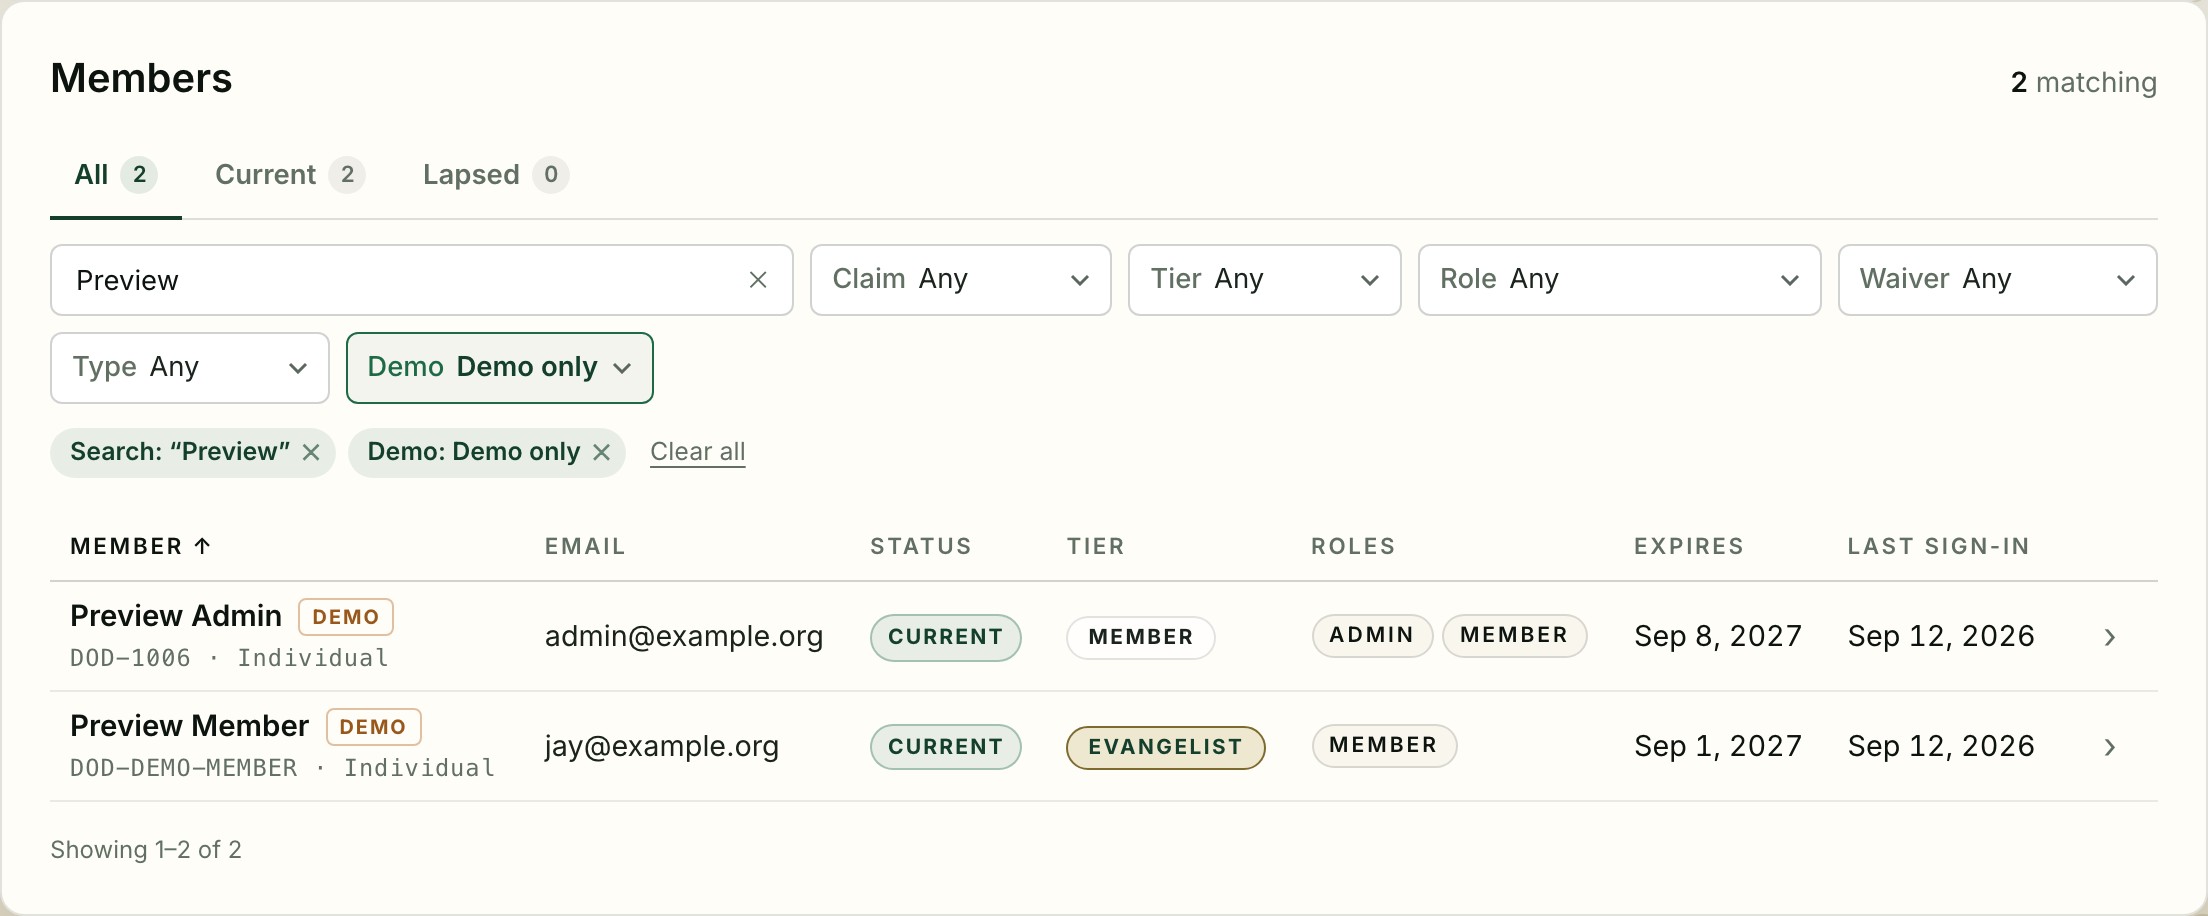Sort by Member column arrow

(x=202, y=546)
